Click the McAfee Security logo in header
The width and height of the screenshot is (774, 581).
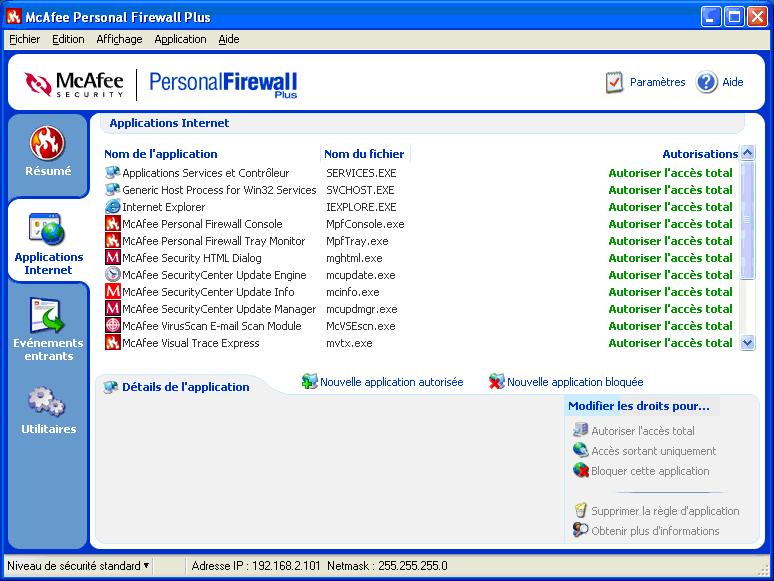(x=74, y=84)
